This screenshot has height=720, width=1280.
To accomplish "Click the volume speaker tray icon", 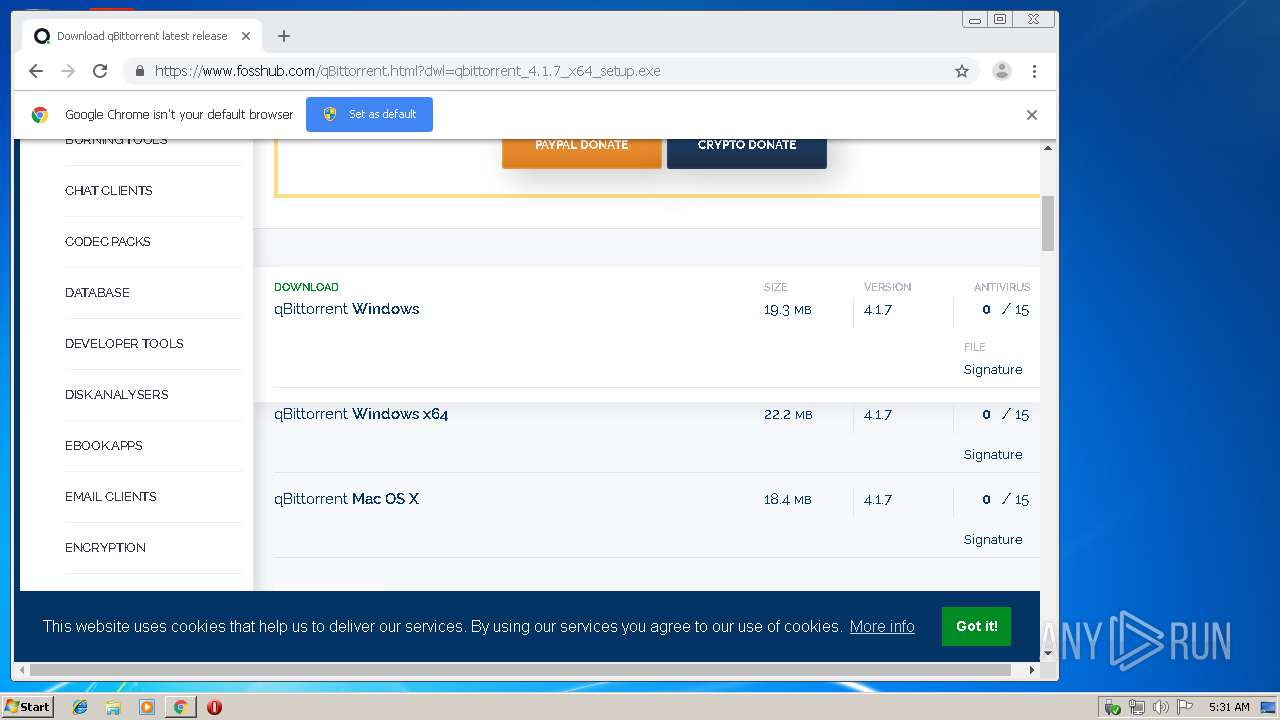I will pyautogui.click(x=1162, y=707).
